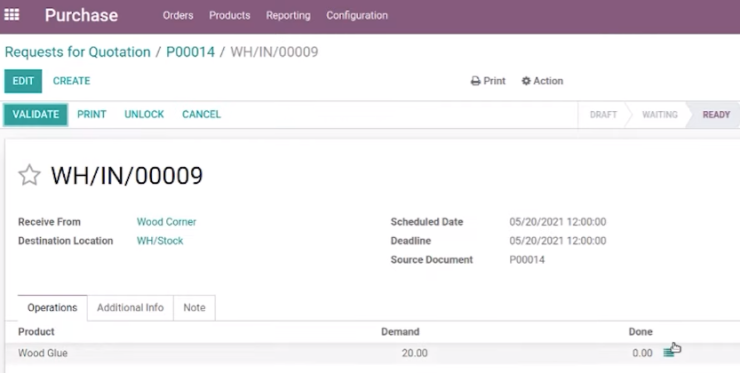Image resolution: width=740 pixels, height=373 pixels.
Task: Click CREATE to make new record
Action: 71,81
